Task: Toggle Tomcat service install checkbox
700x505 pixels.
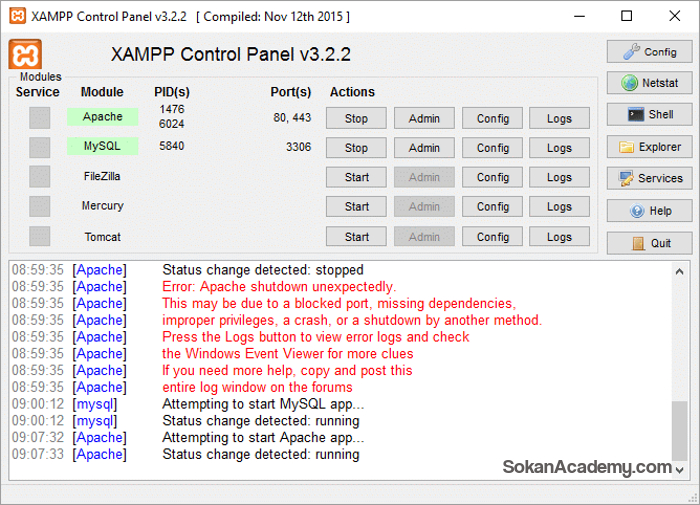Action: tap(39, 236)
